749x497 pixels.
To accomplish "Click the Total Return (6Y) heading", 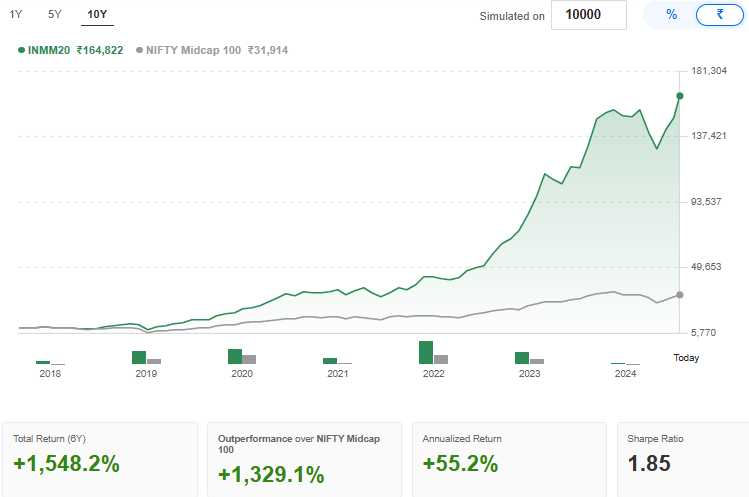I will point(49,439).
